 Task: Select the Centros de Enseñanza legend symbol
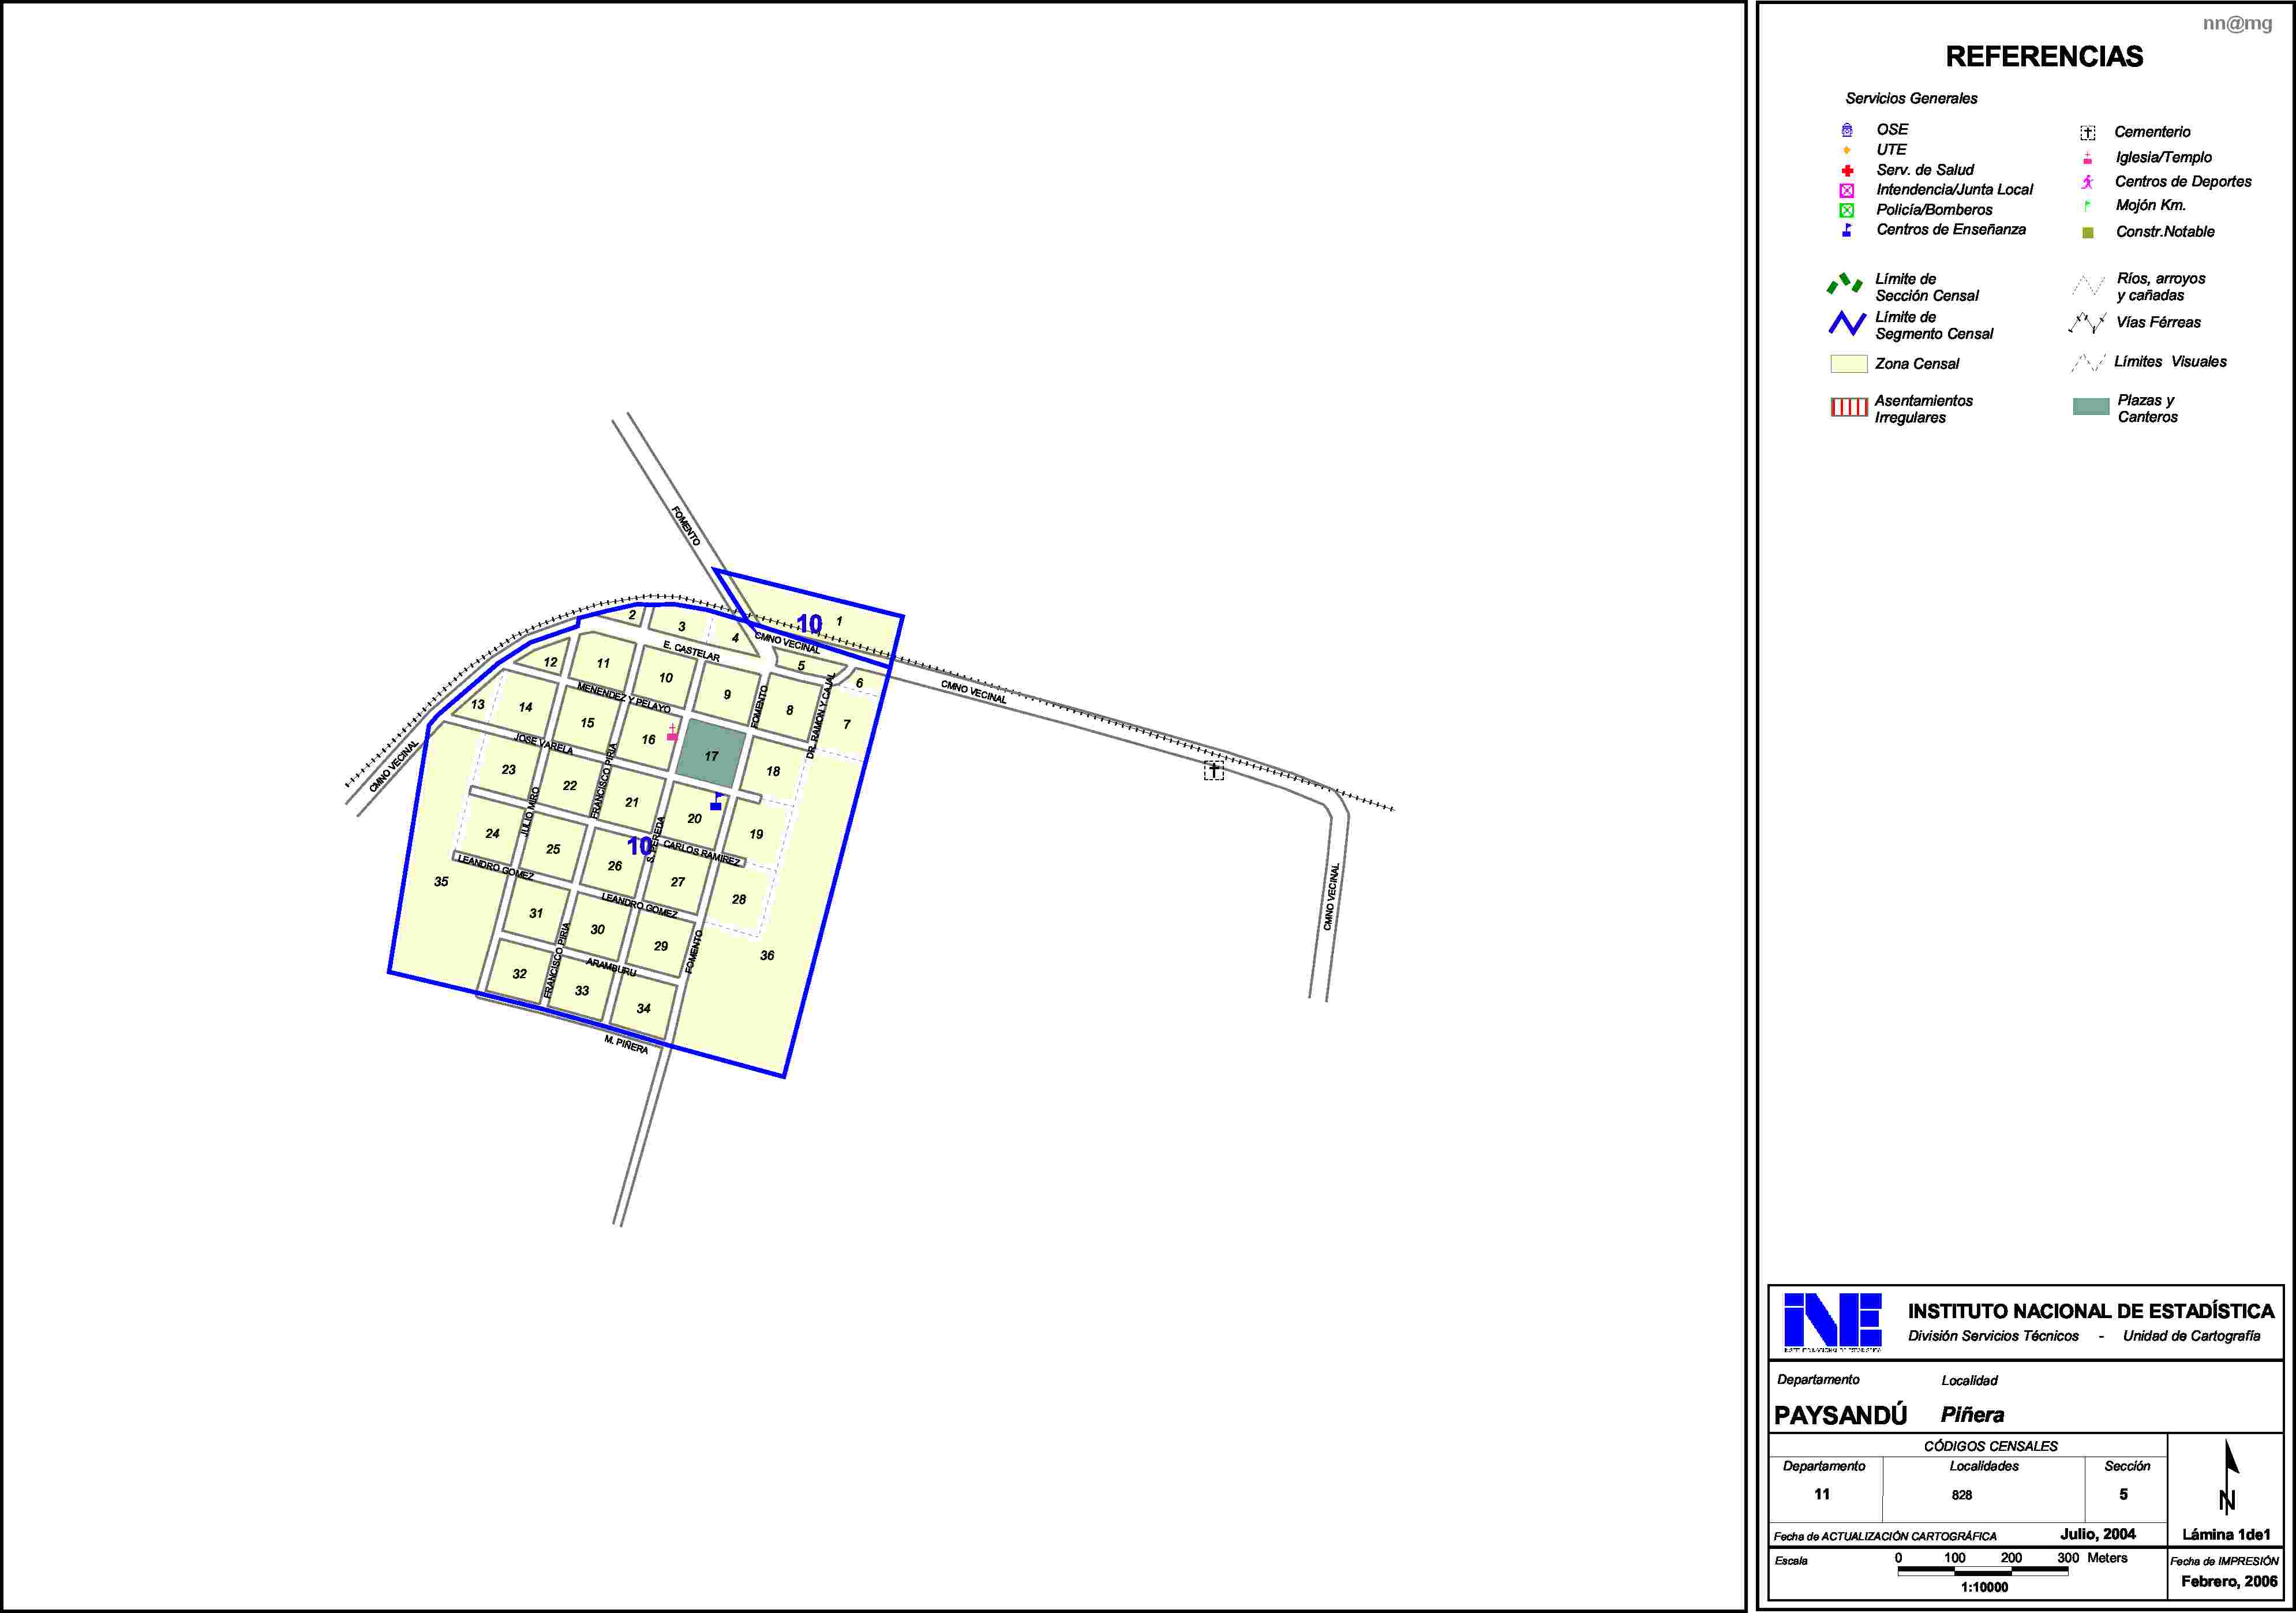pyautogui.click(x=1847, y=230)
